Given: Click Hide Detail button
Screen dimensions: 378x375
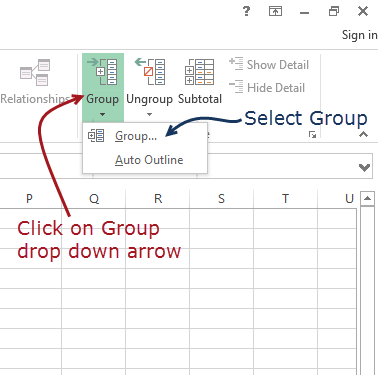Looking at the screenshot, I should pos(267,88).
